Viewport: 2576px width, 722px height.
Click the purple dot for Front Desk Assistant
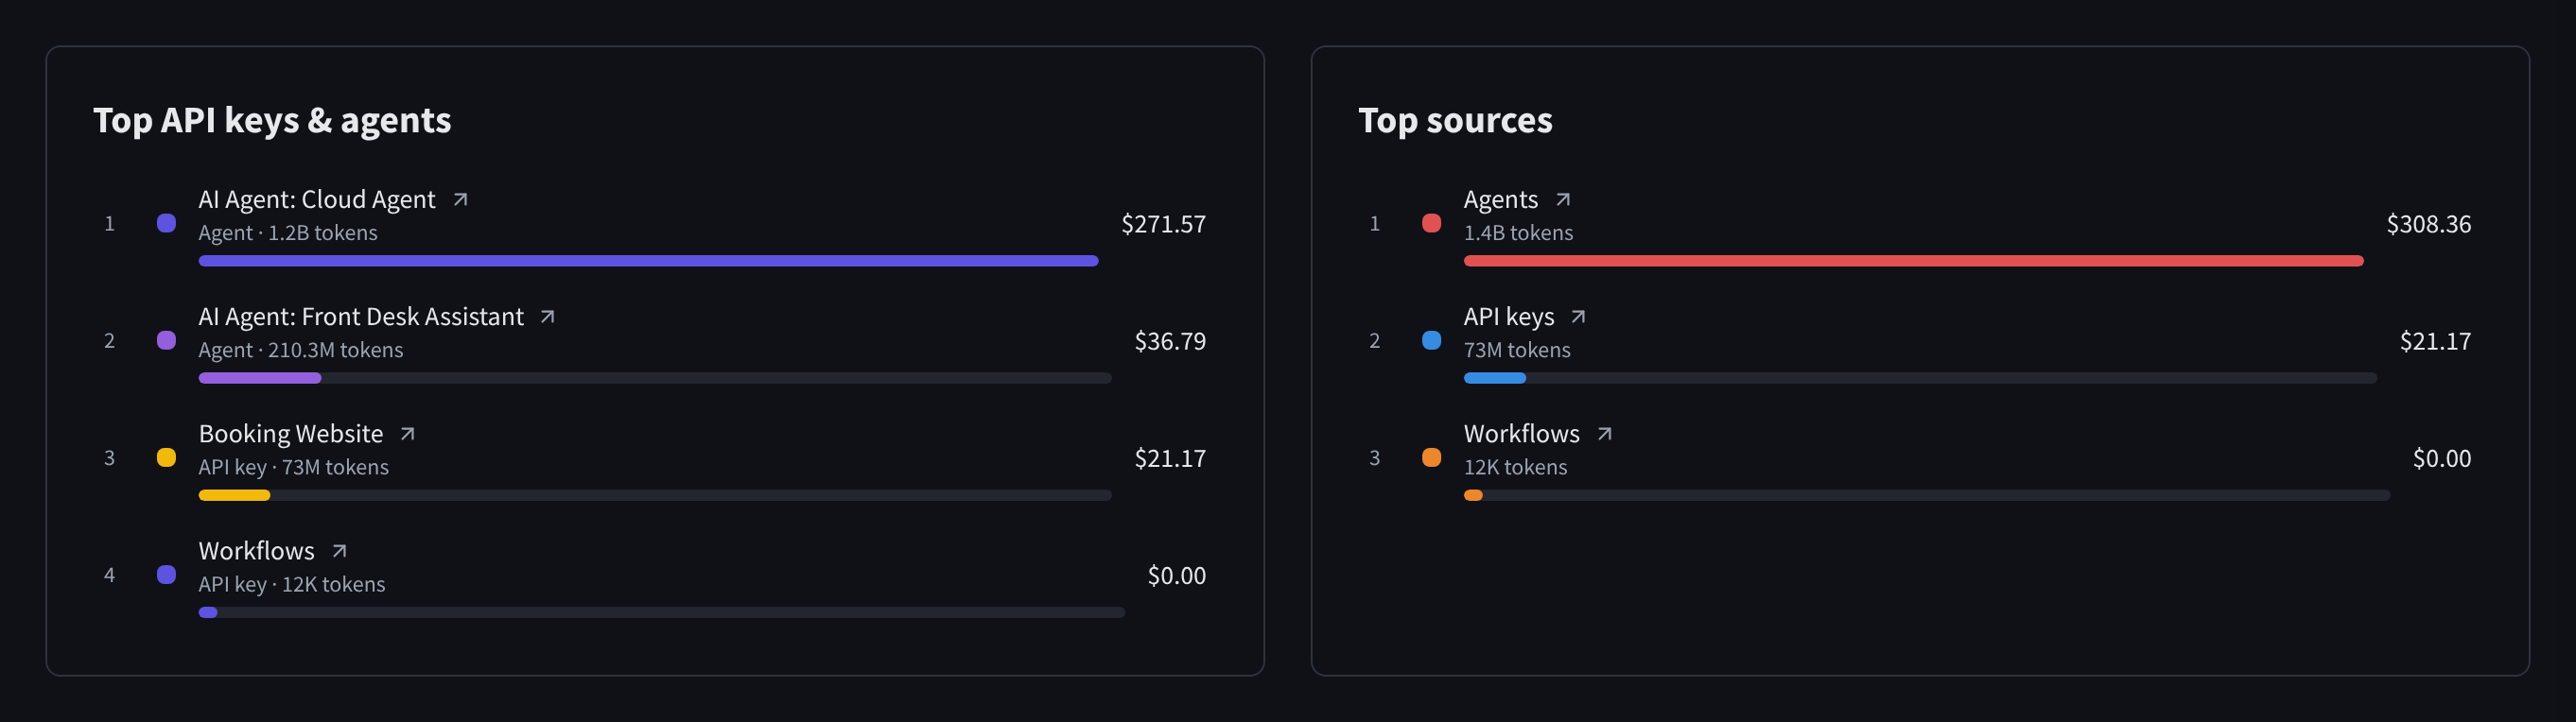[167, 340]
